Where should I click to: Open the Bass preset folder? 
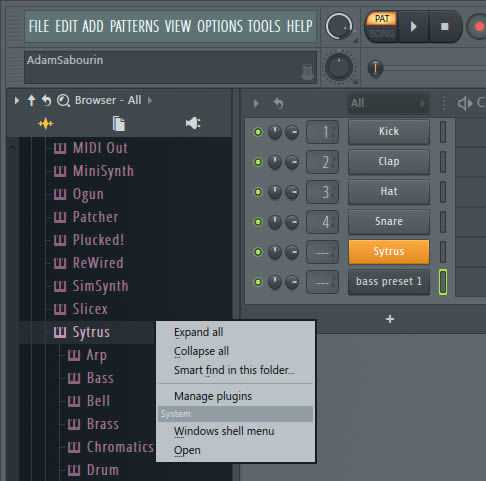pos(100,378)
